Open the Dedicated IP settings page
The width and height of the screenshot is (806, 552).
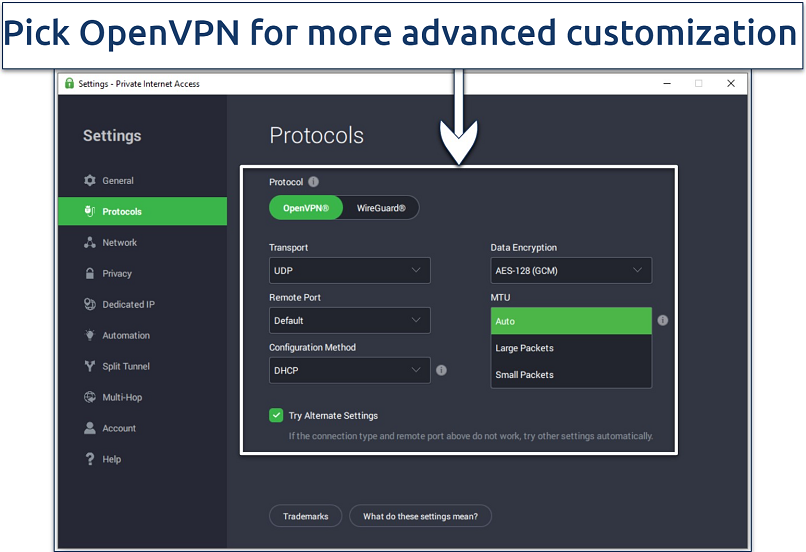[142, 304]
